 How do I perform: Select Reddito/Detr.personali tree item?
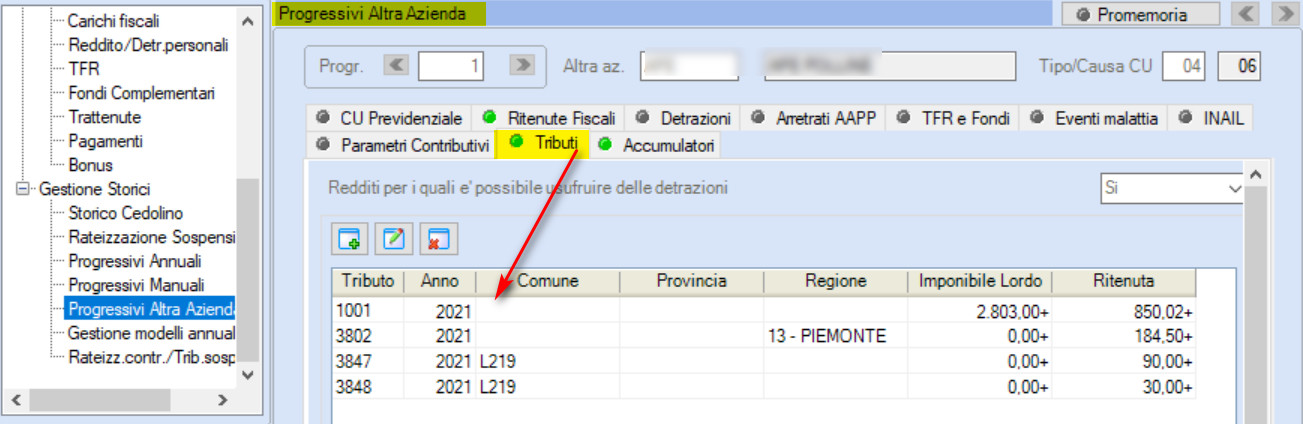(149, 45)
